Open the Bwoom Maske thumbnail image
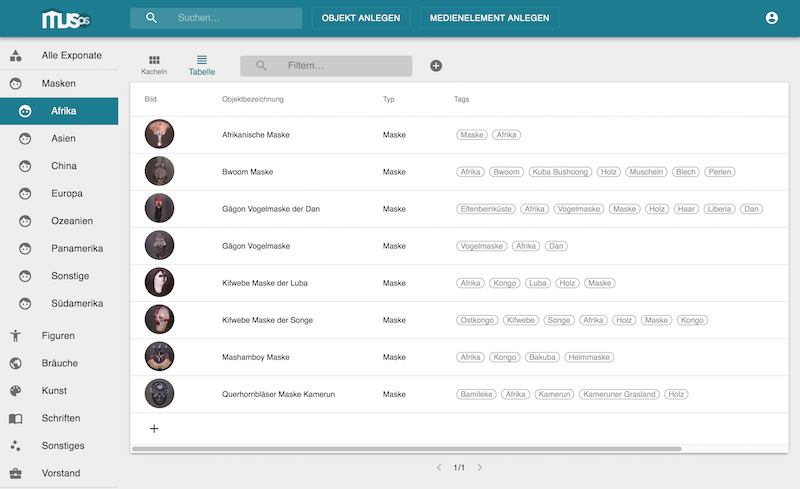The height and width of the screenshot is (489, 800). 159,171
